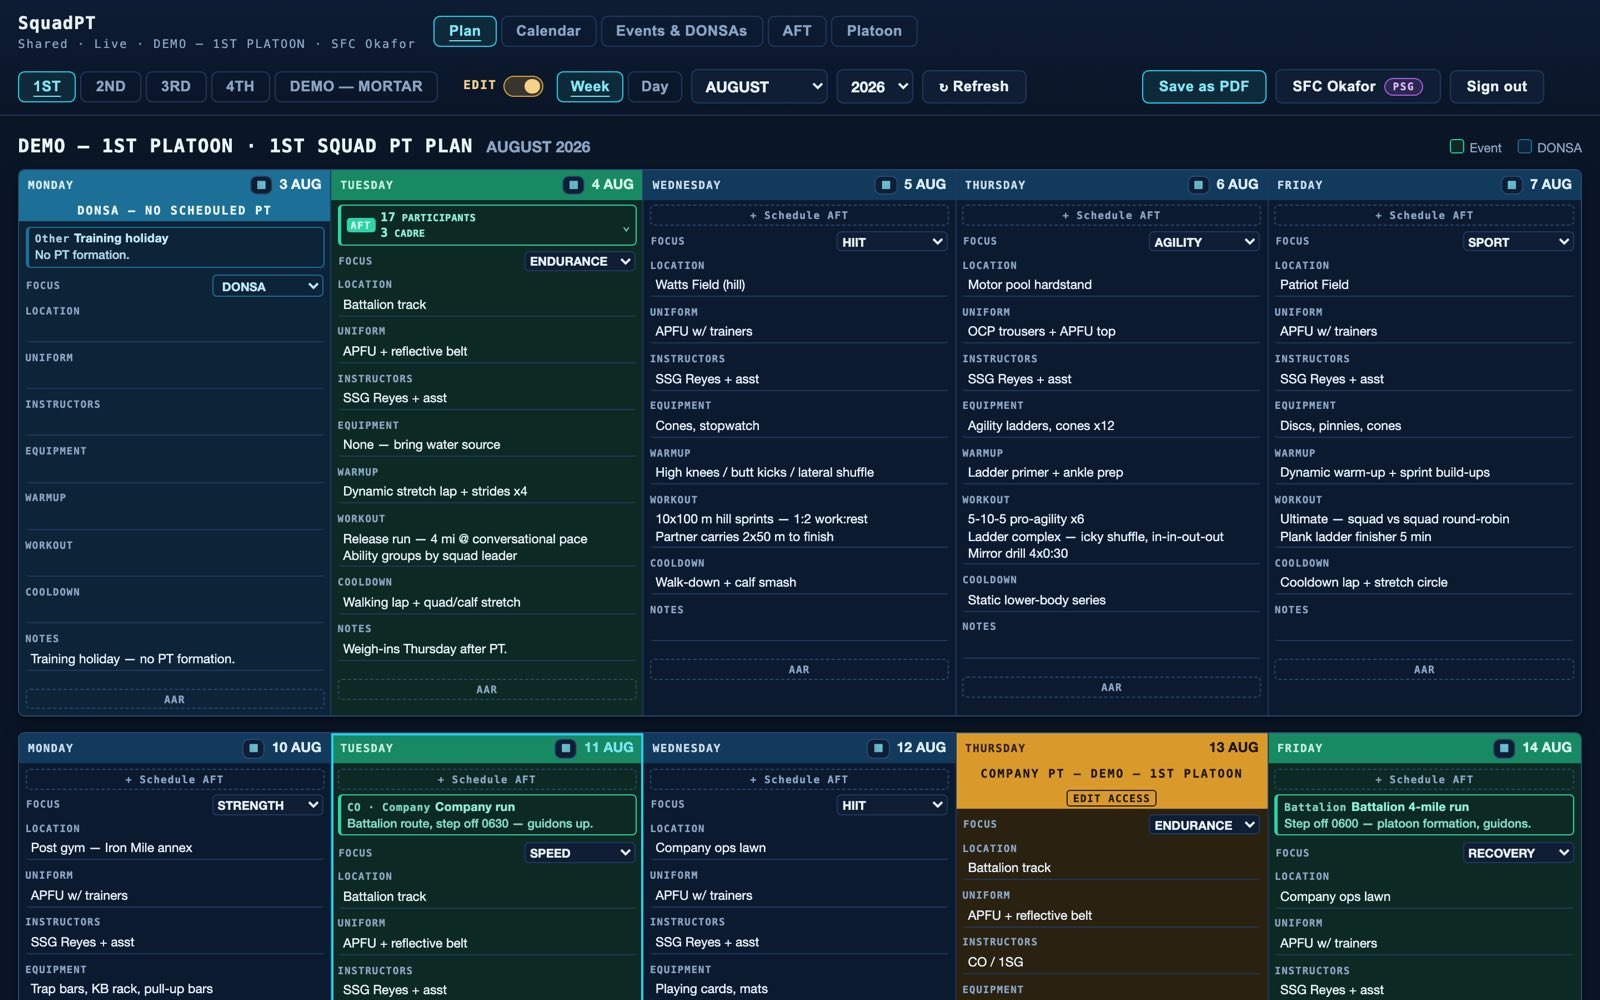
Task: Schedule an AFT on Friday 7 AUG
Action: [x=1424, y=215]
